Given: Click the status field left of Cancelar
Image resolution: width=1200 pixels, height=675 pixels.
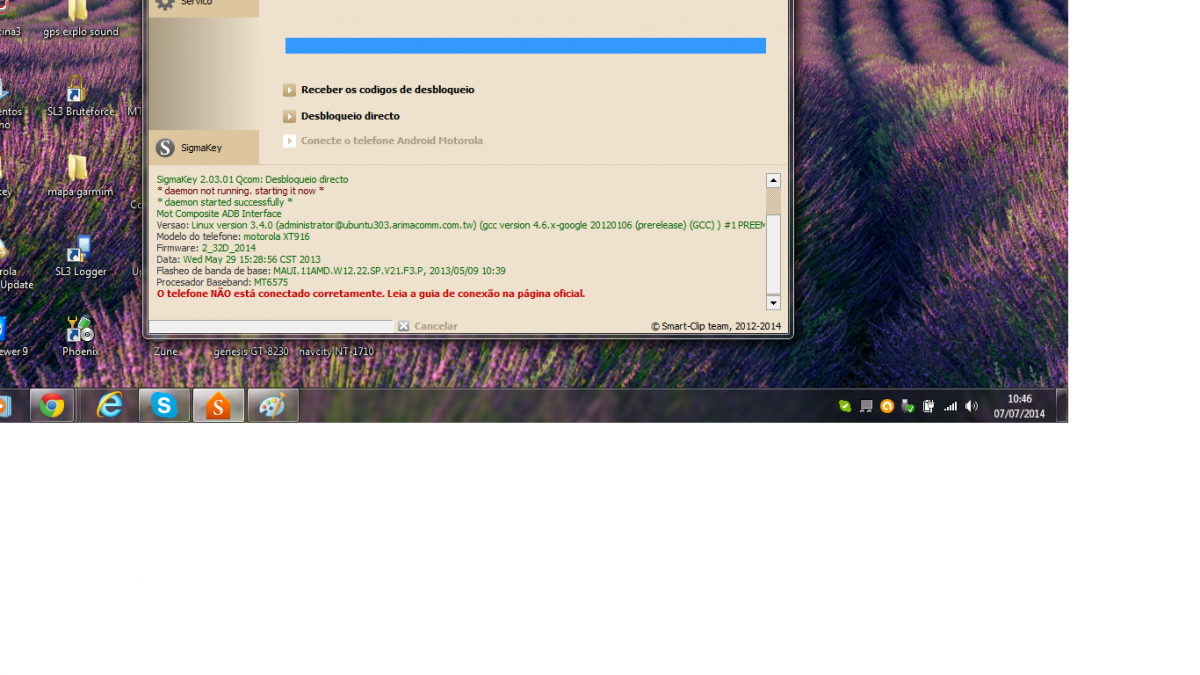Looking at the screenshot, I should [x=271, y=326].
